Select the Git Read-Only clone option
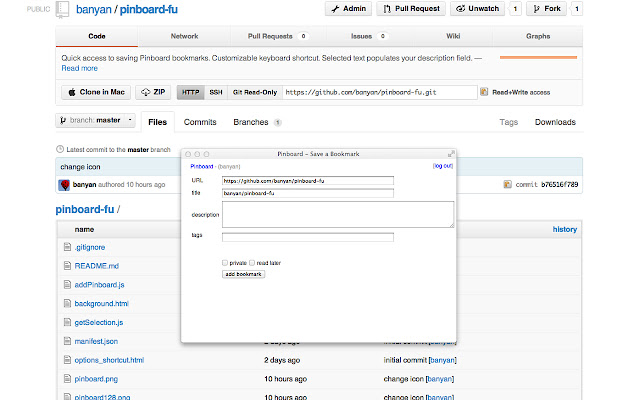This screenshot has width=640, height=400. (x=255, y=92)
